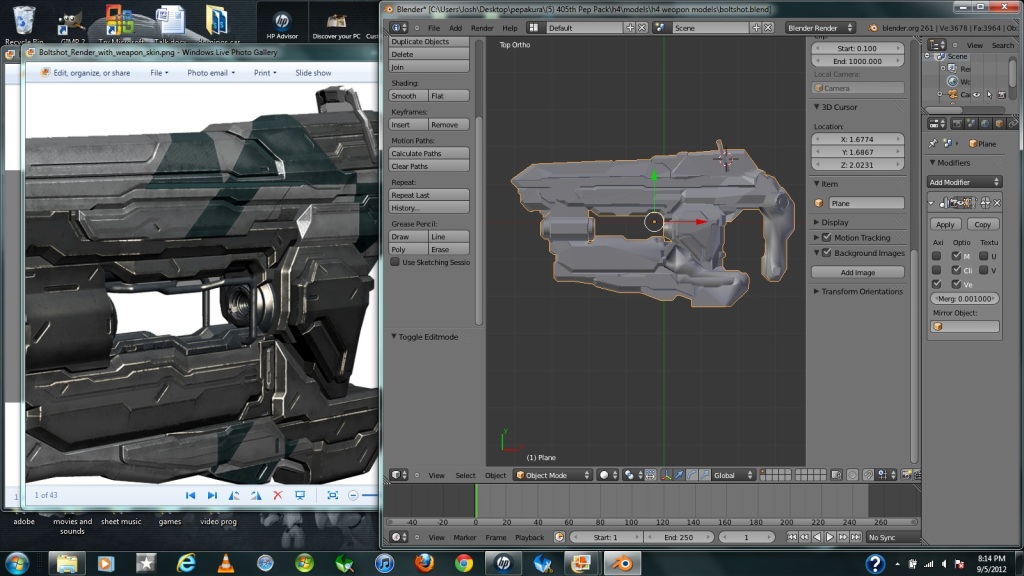Expand the Transform Orientations panel
This screenshot has height=576, width=1024.
pyautogui.click(x=816, y=291)
